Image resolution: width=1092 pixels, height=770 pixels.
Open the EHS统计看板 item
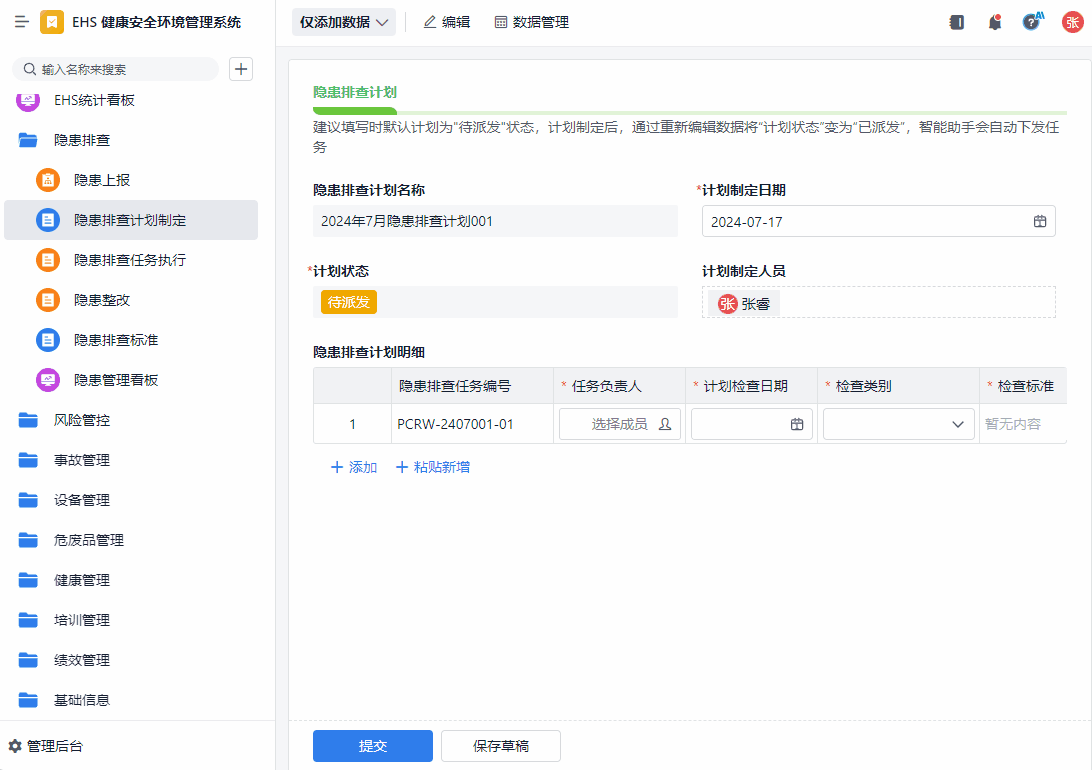(x=131, y=100)
